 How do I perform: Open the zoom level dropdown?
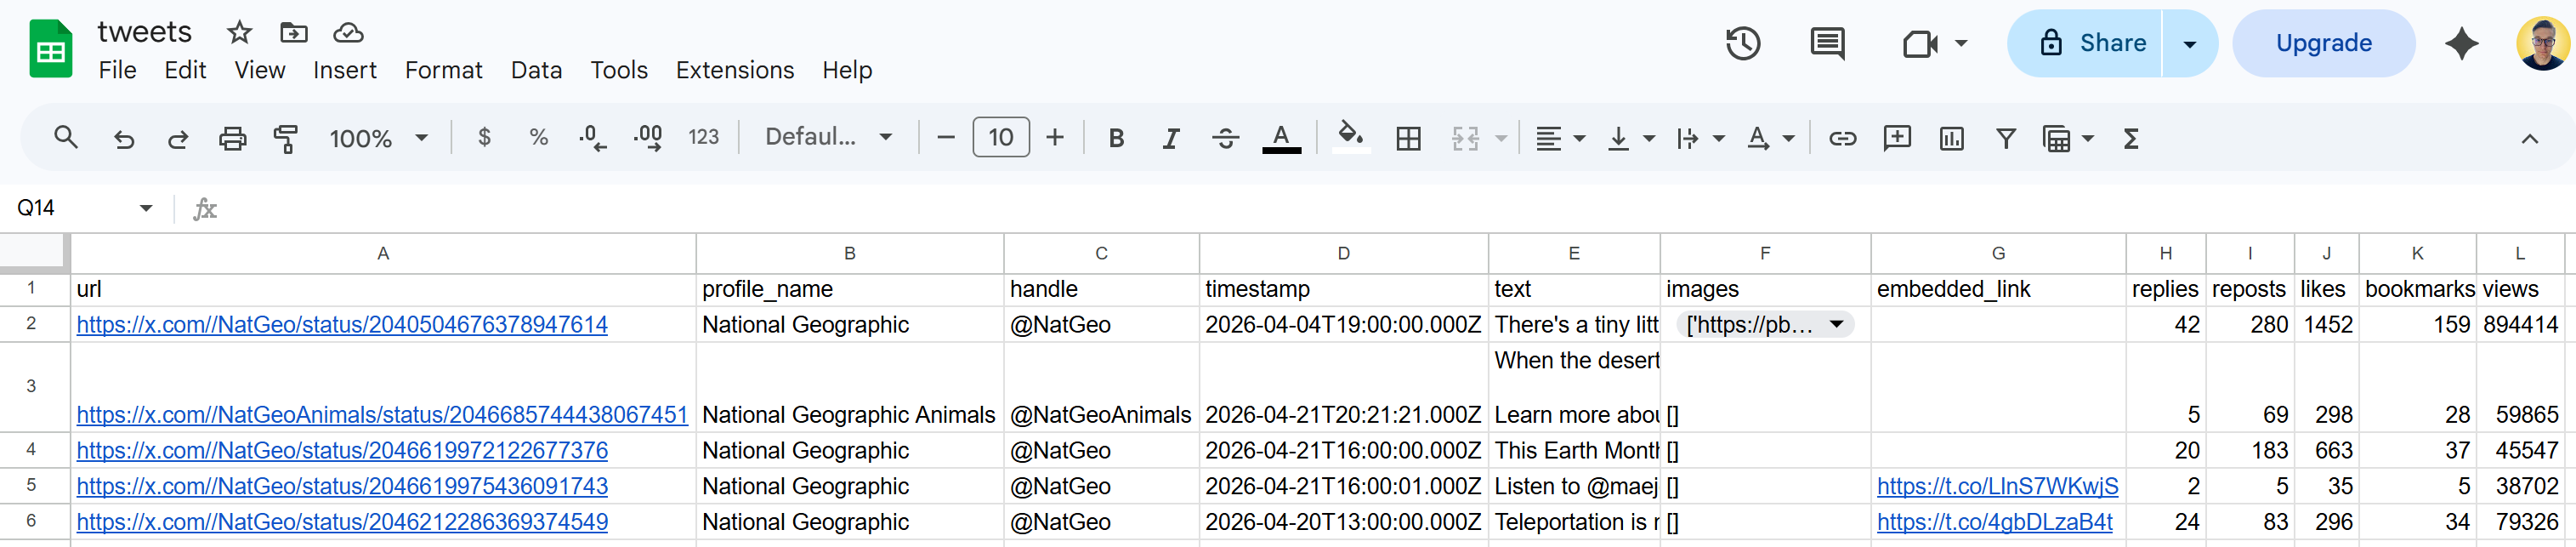379,138
